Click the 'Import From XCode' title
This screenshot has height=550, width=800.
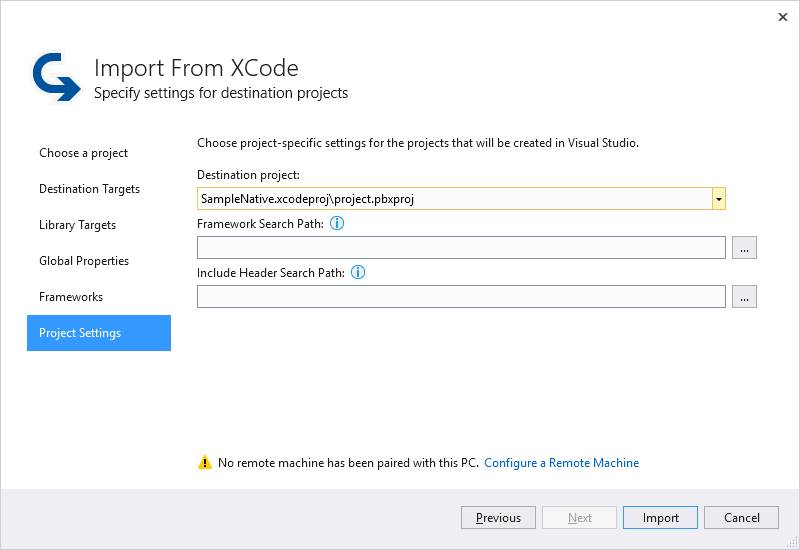(196, 68)
